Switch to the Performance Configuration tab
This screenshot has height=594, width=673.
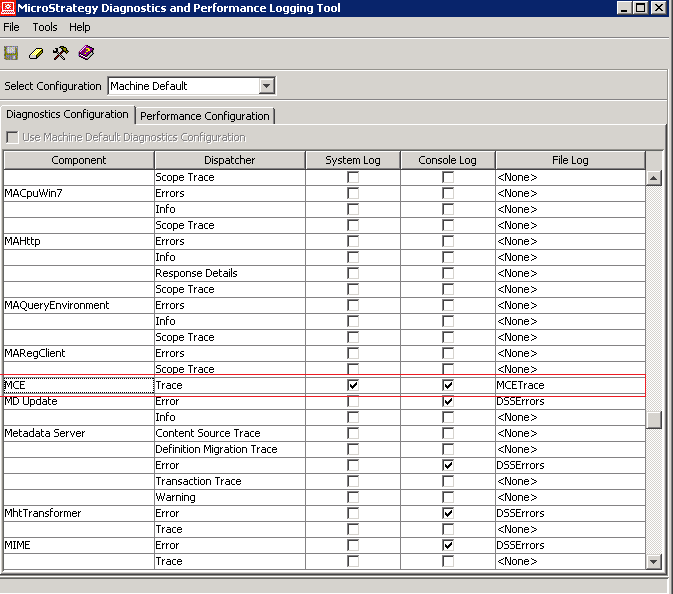[205, 116]
